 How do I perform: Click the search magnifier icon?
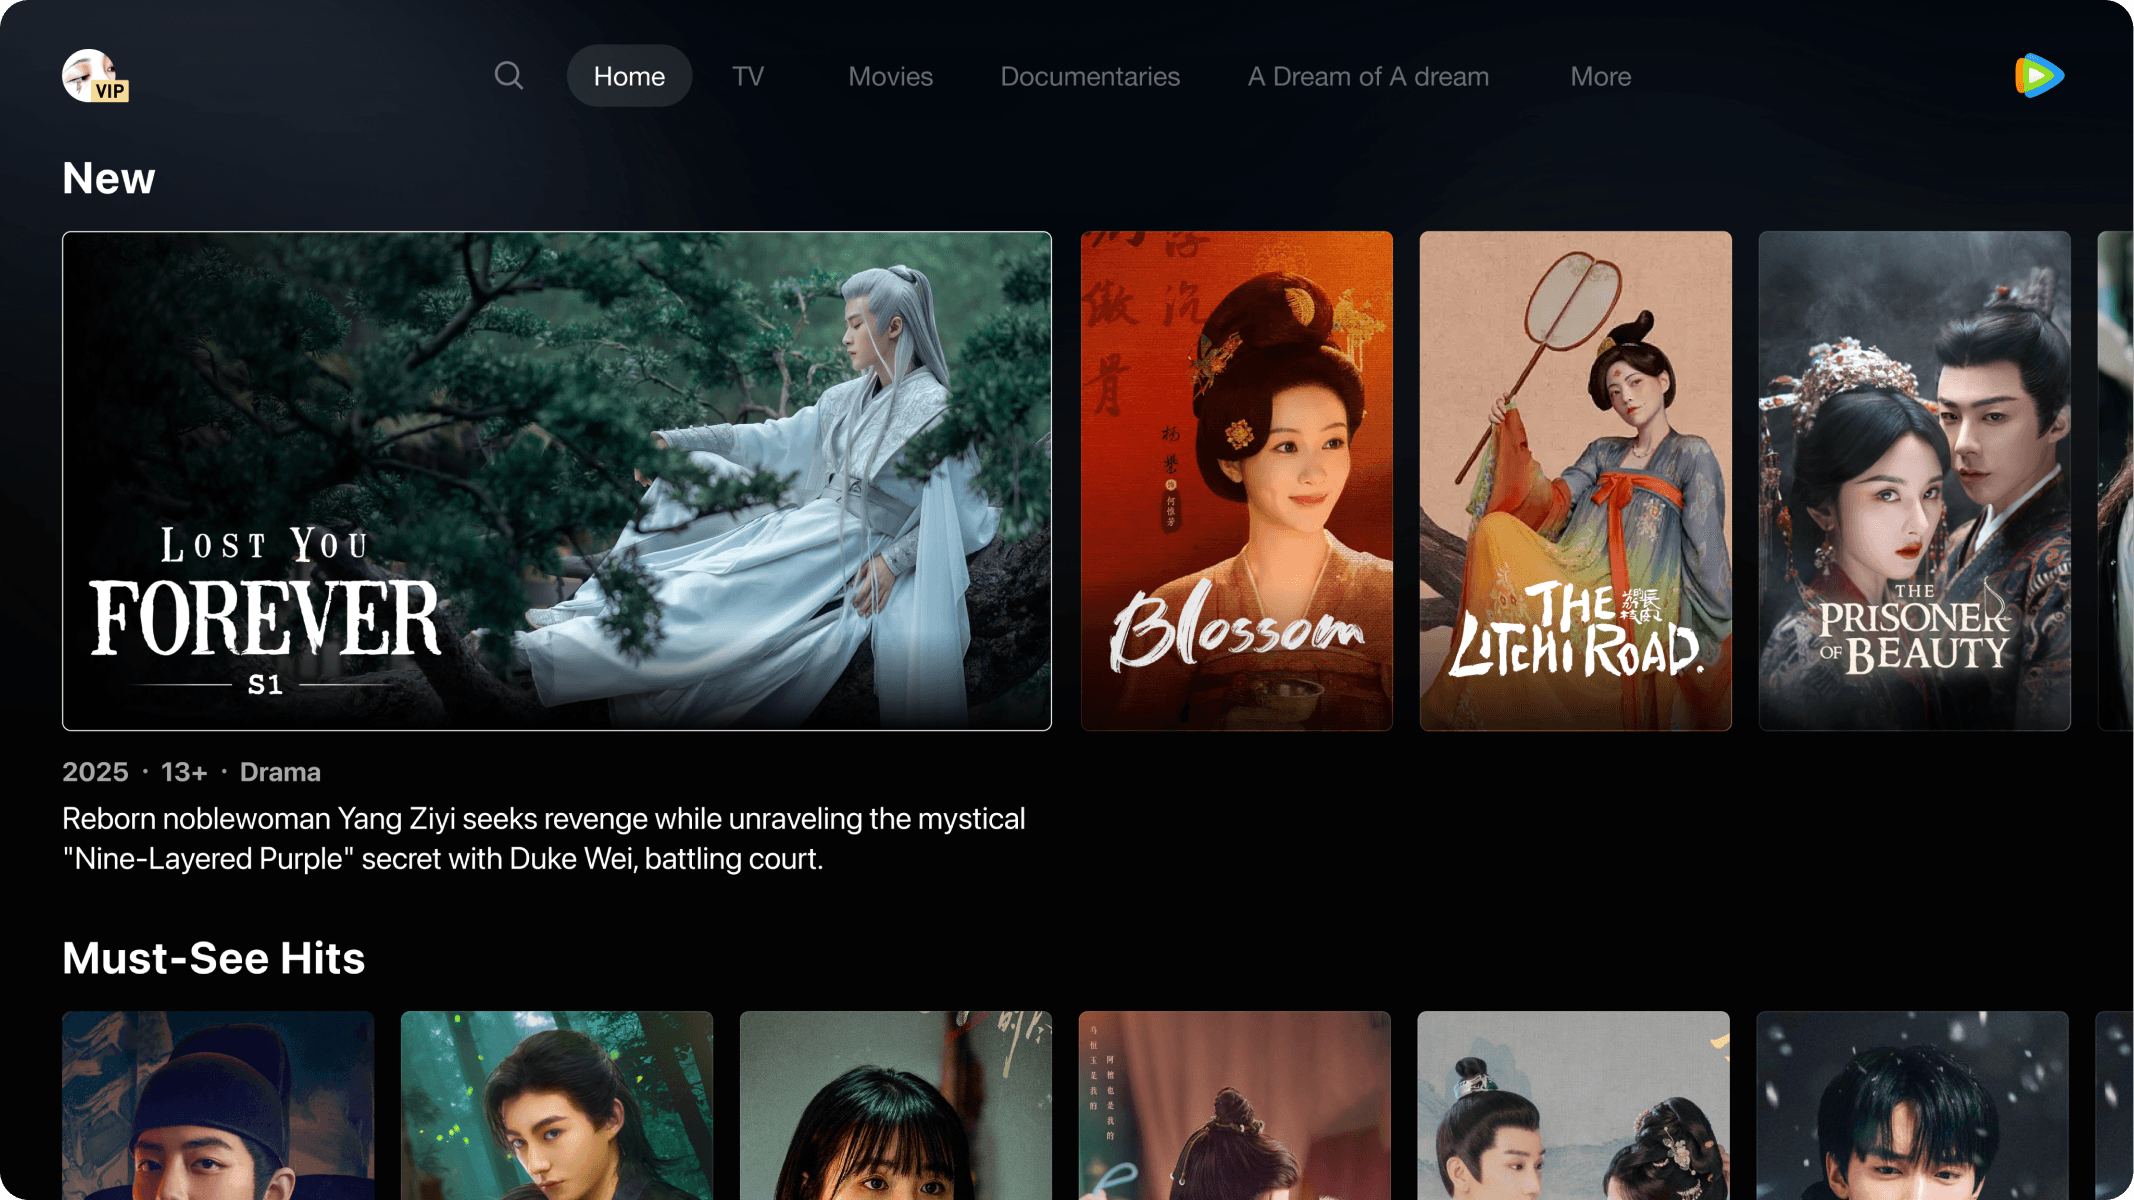tap(508, 76)
